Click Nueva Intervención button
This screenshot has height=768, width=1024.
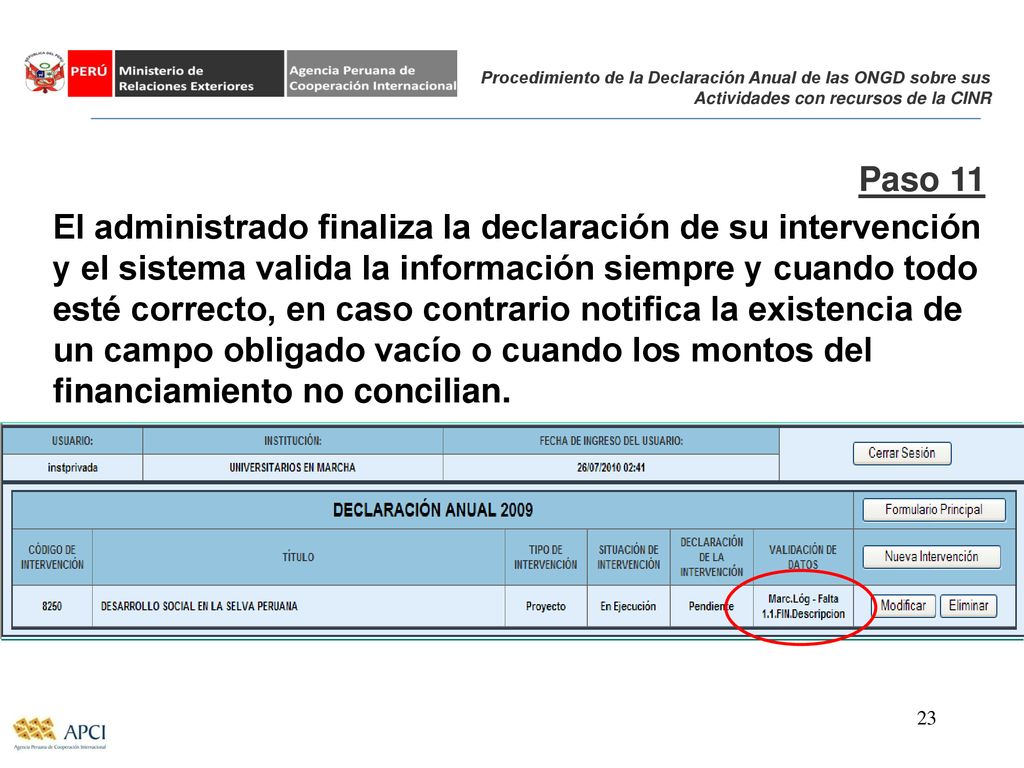tap(931, 556)
